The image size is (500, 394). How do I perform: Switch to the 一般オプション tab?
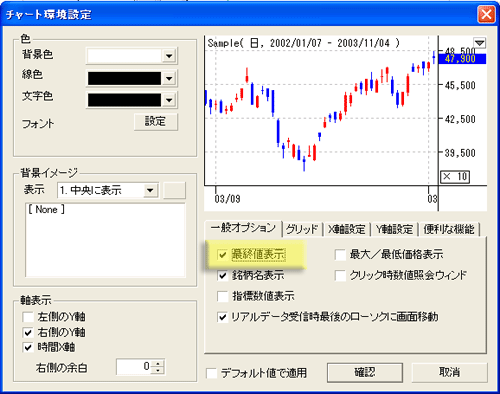243,228
